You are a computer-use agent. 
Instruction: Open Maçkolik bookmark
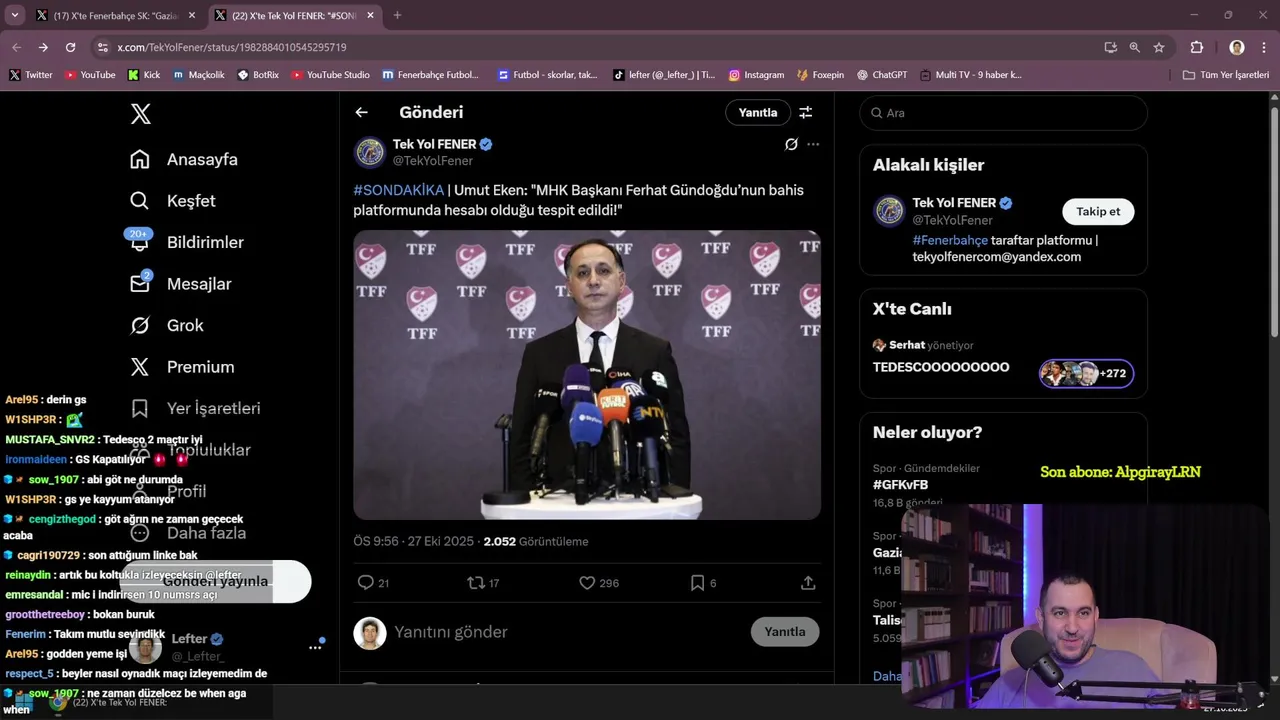198,75
